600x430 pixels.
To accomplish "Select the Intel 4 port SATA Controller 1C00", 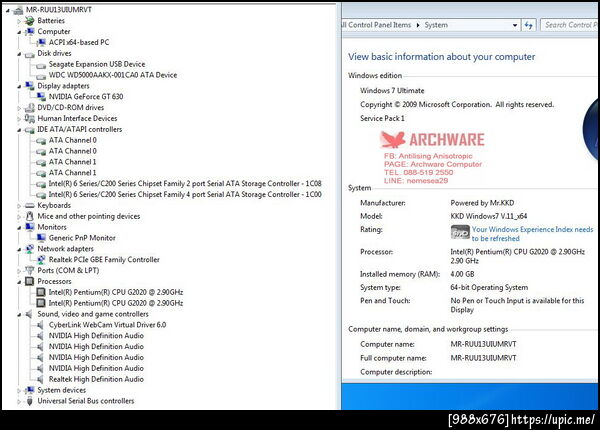I will [185, 194].
